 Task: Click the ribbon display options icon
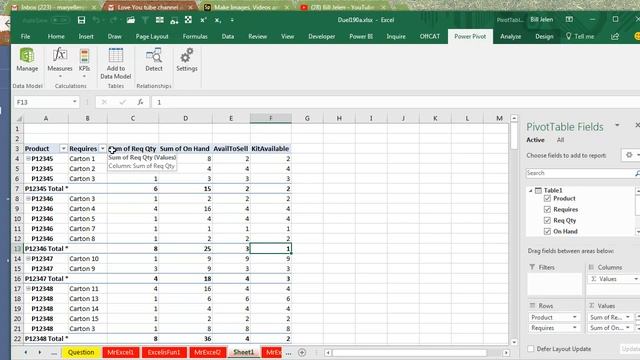[x=569, y=20]
